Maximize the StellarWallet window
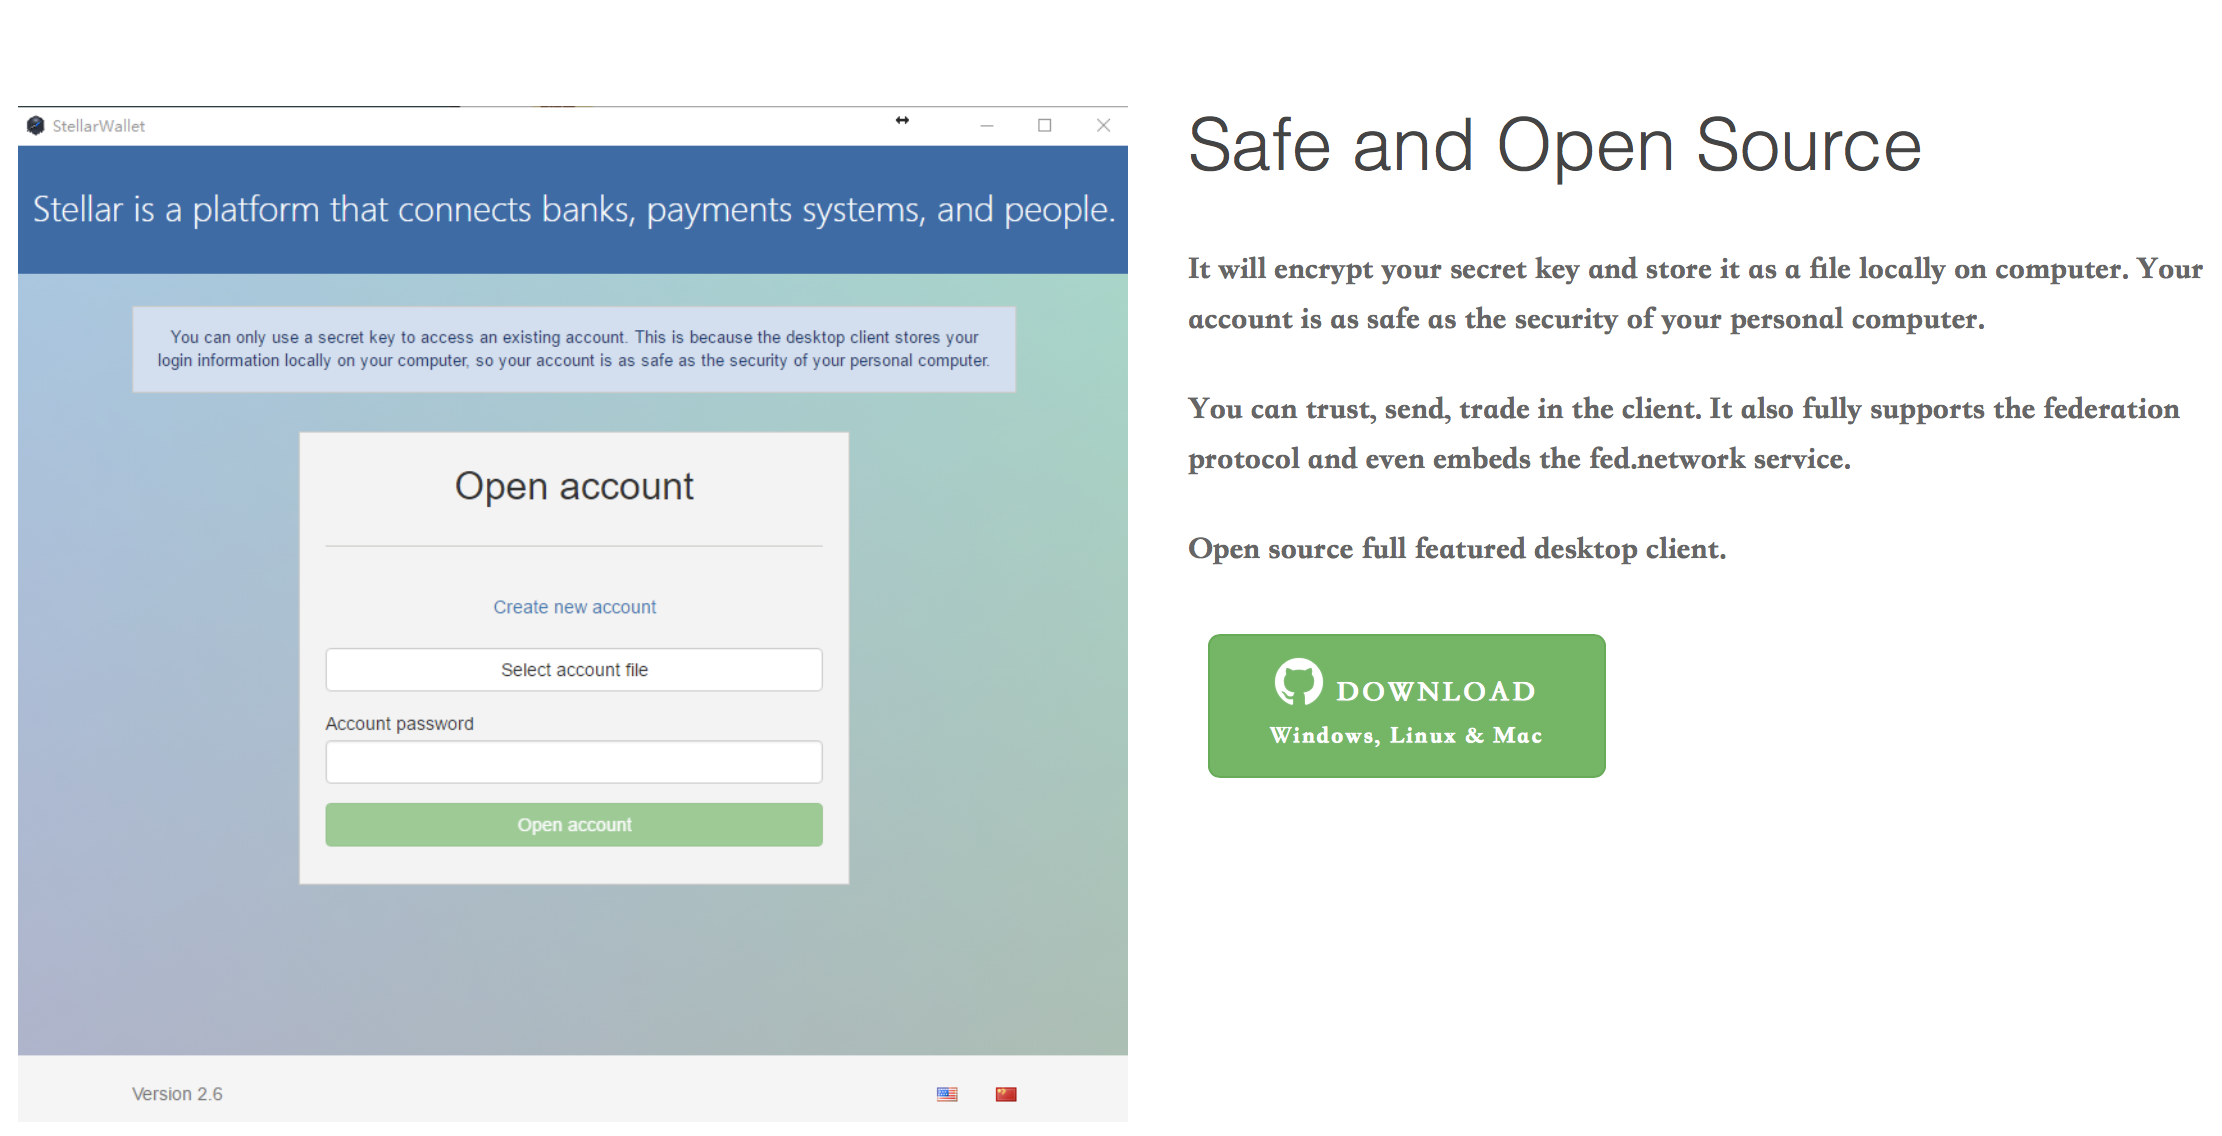The image size is (2222, 1136). (x=1045, y=125)
